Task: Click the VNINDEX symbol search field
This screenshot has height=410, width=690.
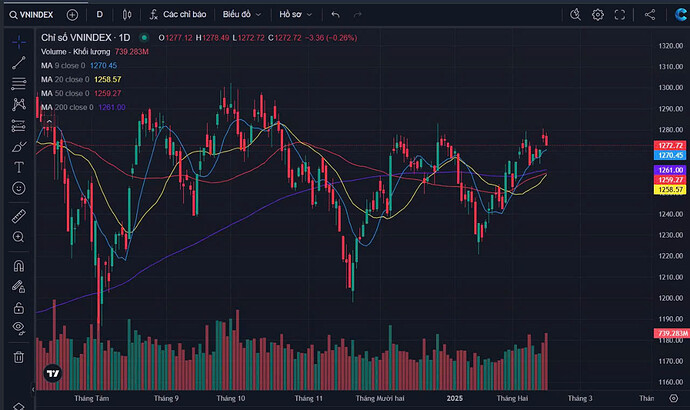Action: [34, 15]
